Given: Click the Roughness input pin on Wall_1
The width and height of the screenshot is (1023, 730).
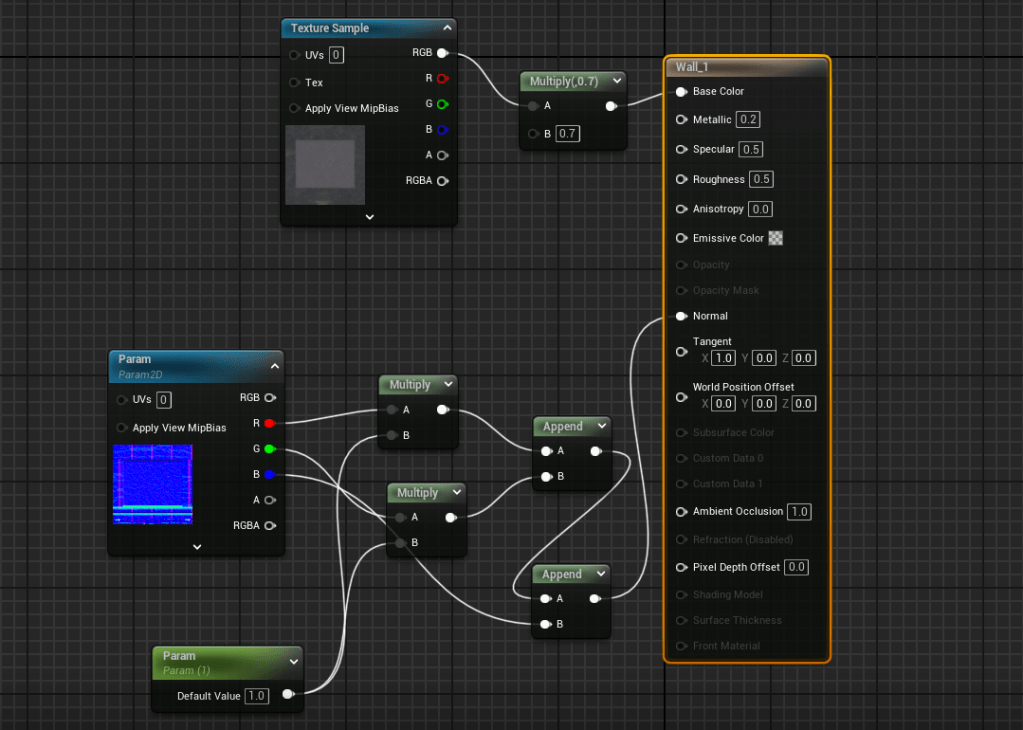Looking at the screenshot, I should 681,180.
